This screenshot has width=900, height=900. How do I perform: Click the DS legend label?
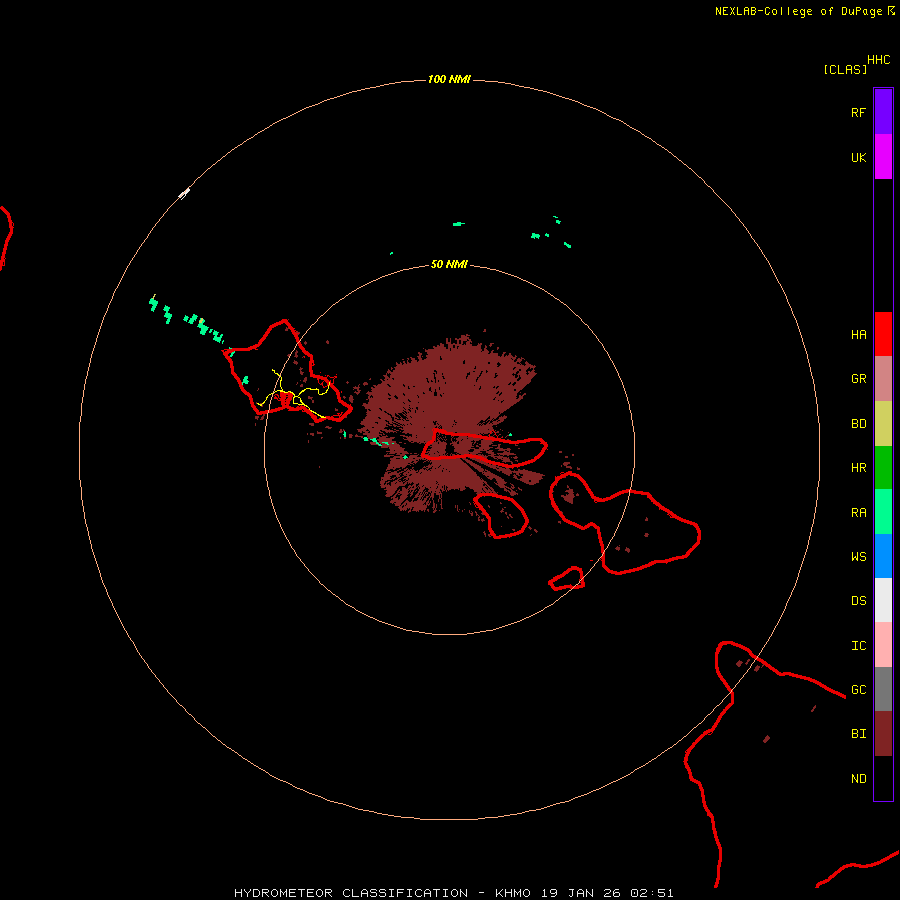[858, 600]
